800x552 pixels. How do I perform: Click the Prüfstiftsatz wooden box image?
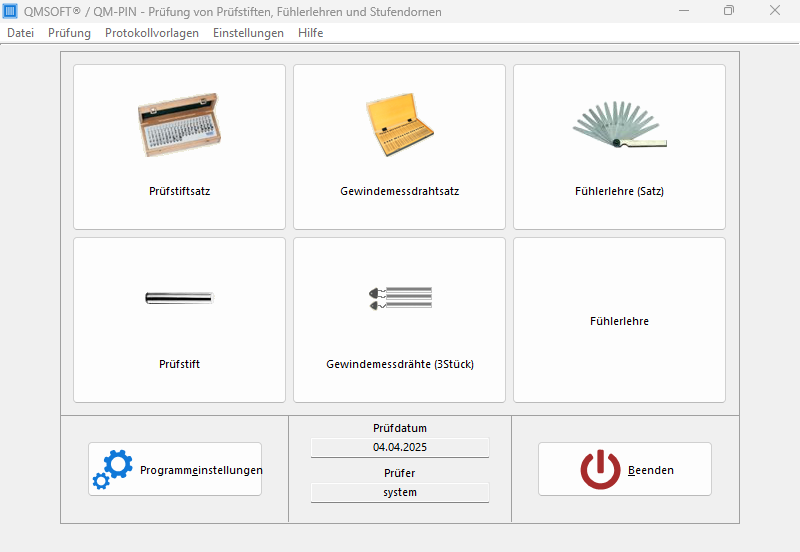tap(179, 124)
